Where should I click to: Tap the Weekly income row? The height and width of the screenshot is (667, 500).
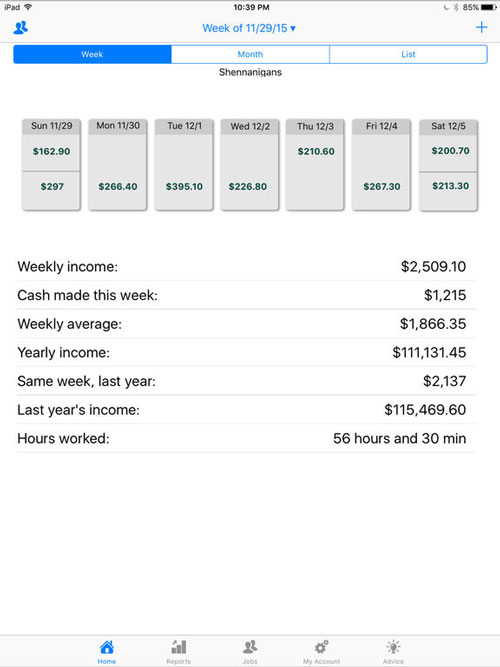tap(246, 267)
